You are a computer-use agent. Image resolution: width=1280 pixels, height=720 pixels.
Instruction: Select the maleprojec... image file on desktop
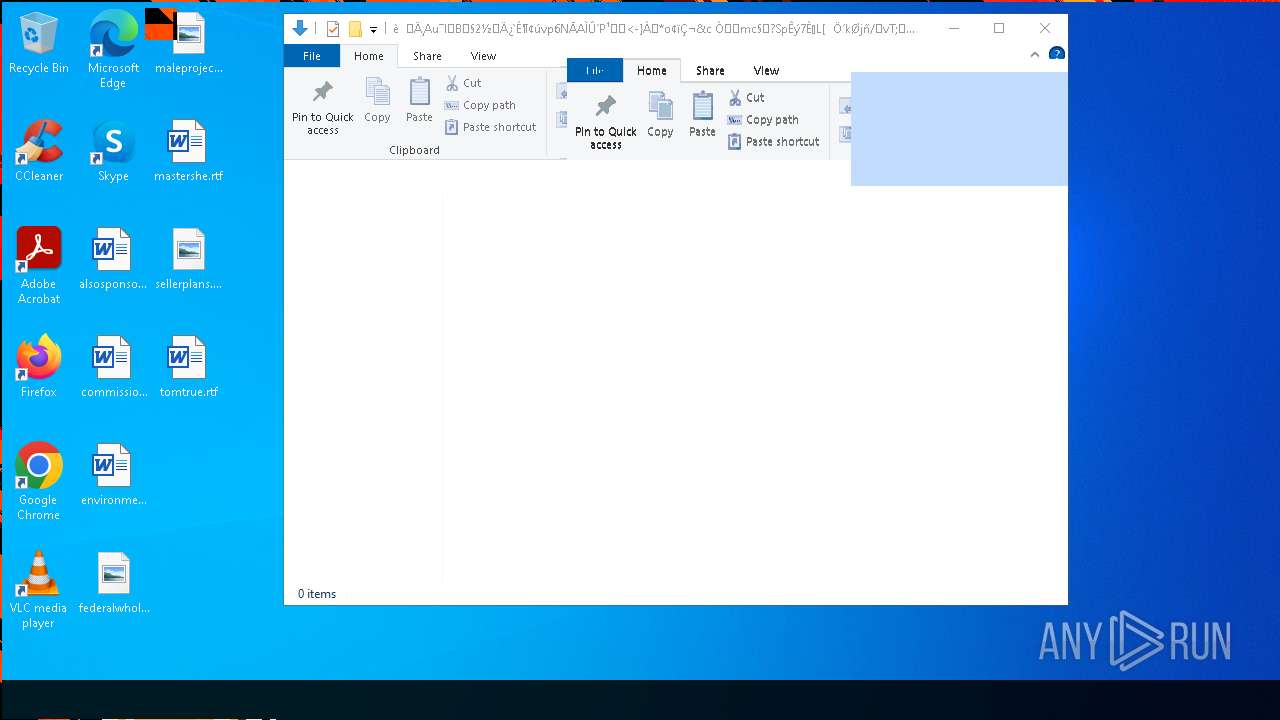188,44
